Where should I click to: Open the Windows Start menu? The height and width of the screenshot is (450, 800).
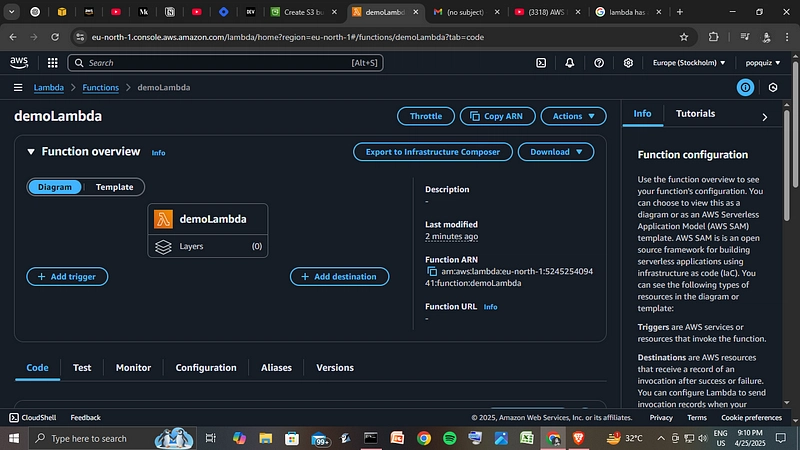coord(14,438)
